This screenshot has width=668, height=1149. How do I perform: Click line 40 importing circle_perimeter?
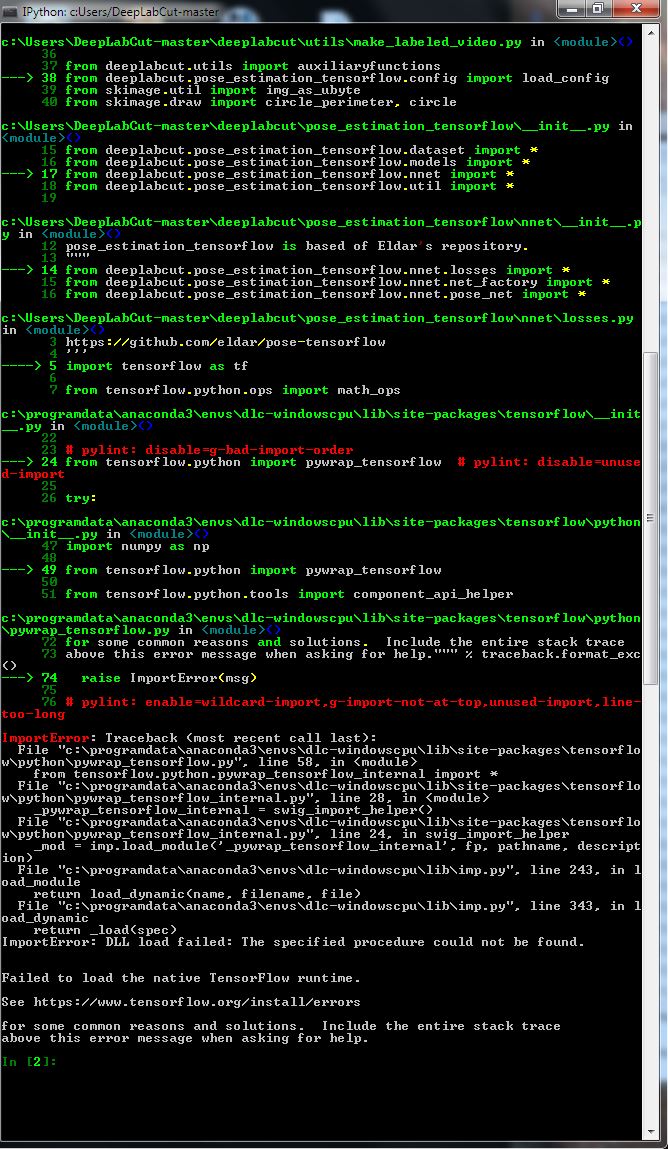pos(249,102)
